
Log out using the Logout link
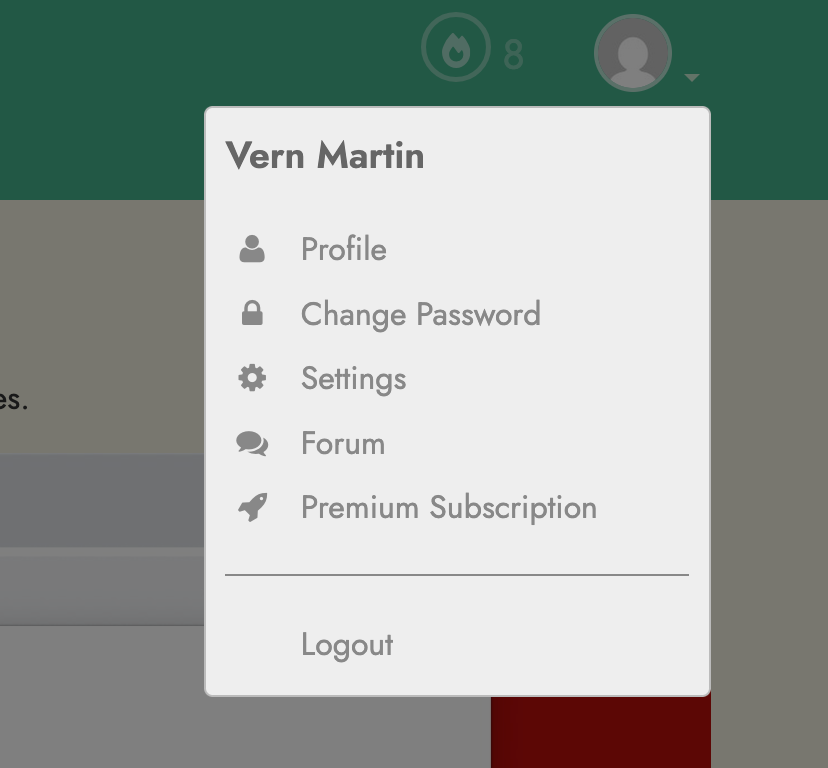click(347, 645)
